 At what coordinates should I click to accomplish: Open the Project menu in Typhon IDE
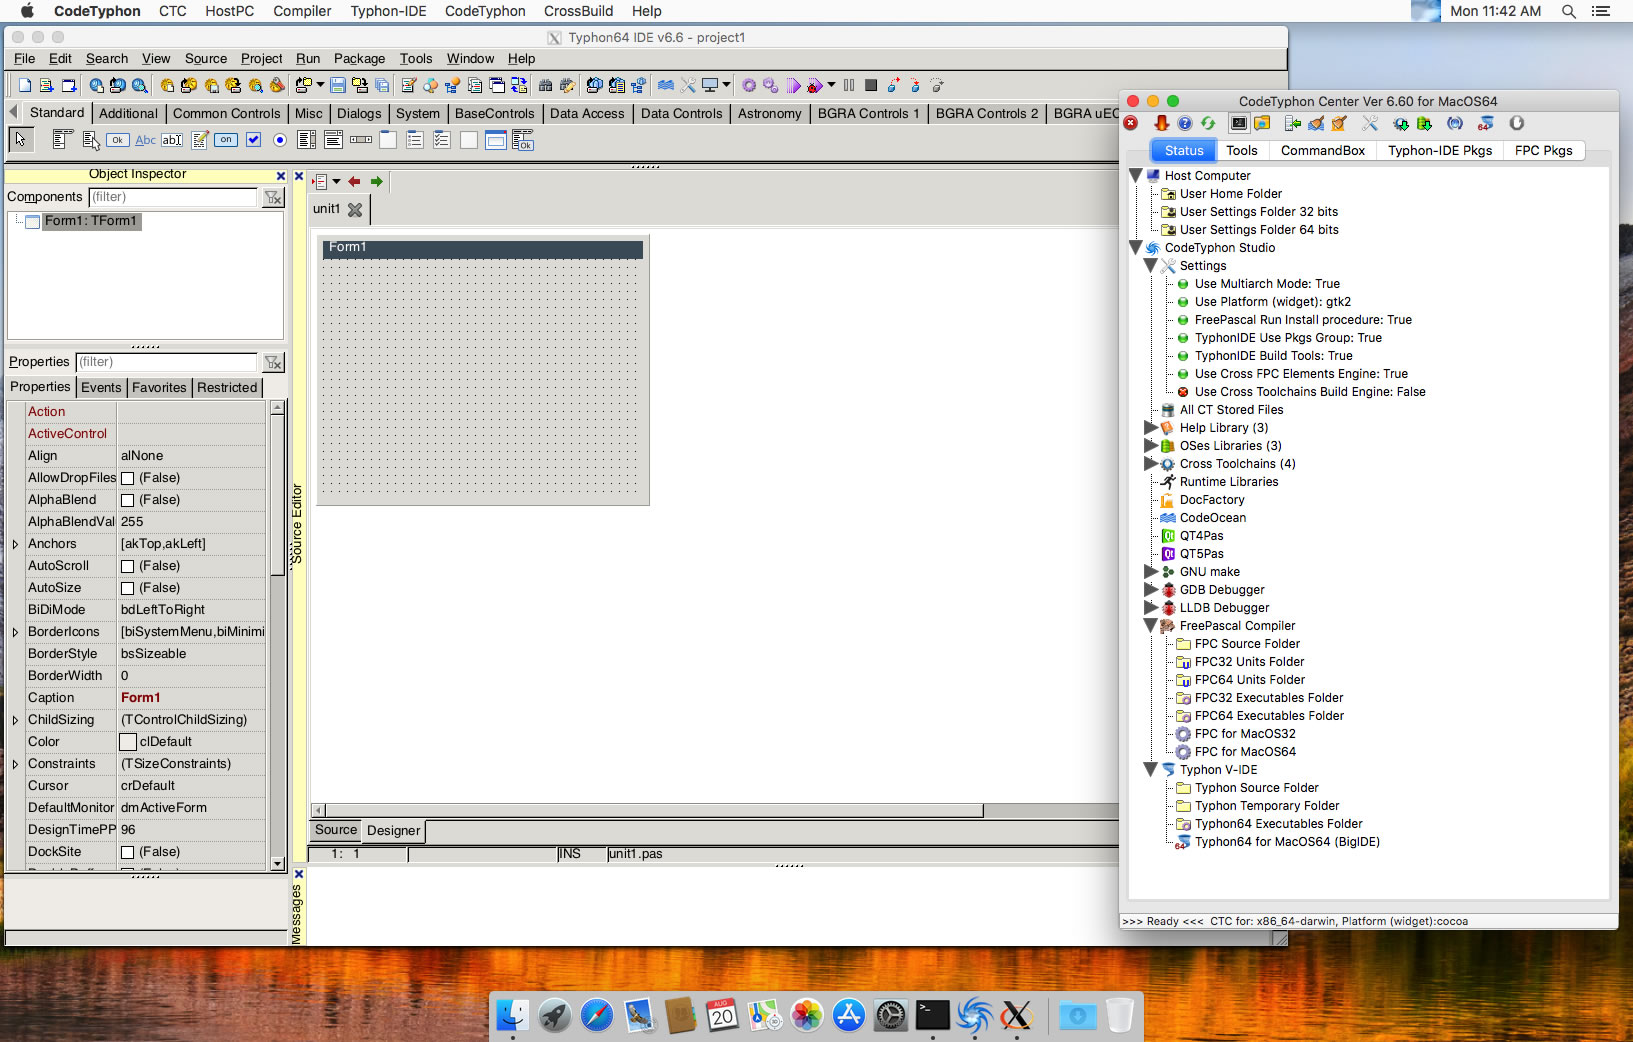tap(261, 59)
